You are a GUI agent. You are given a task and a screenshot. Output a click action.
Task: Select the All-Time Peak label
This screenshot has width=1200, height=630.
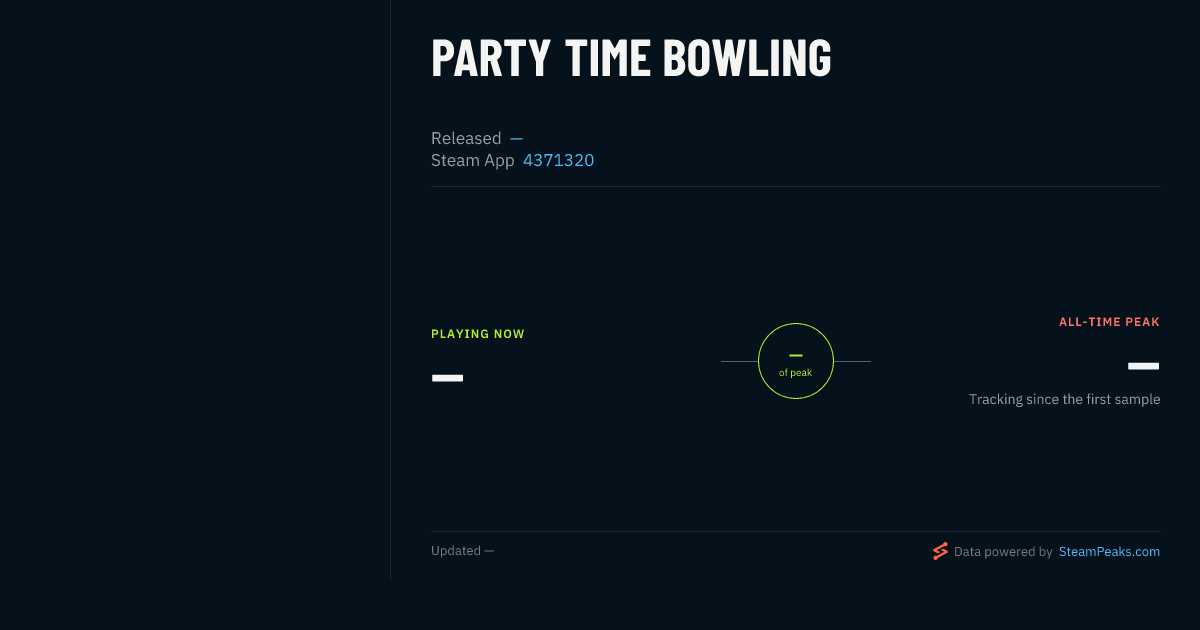(1109, 322)
